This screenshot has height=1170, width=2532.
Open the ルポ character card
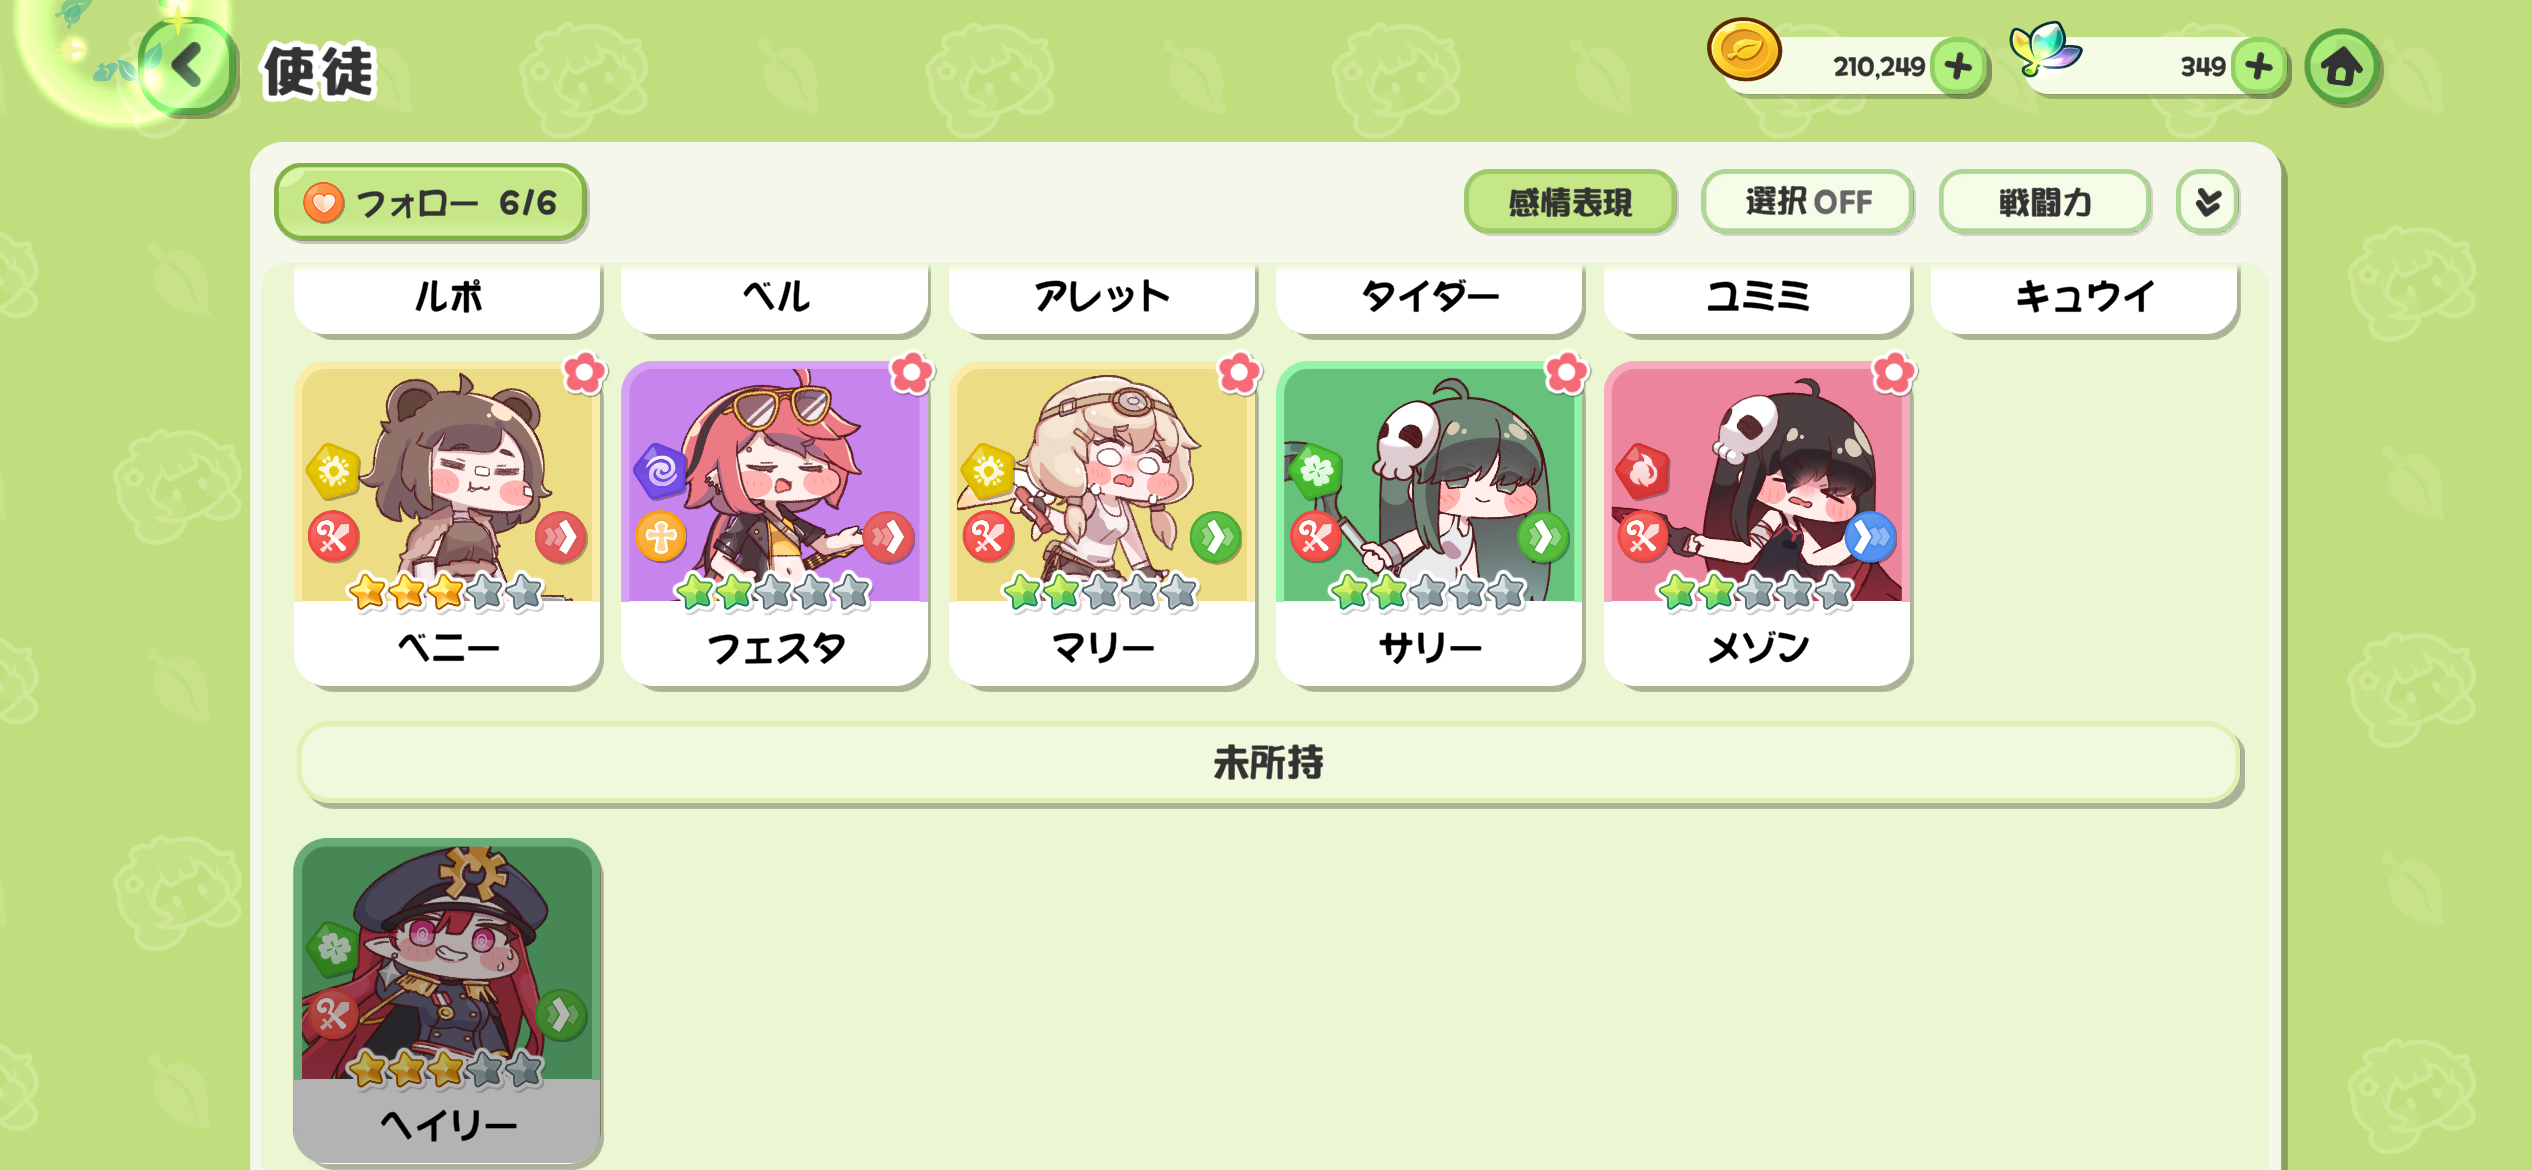point(447,297)
